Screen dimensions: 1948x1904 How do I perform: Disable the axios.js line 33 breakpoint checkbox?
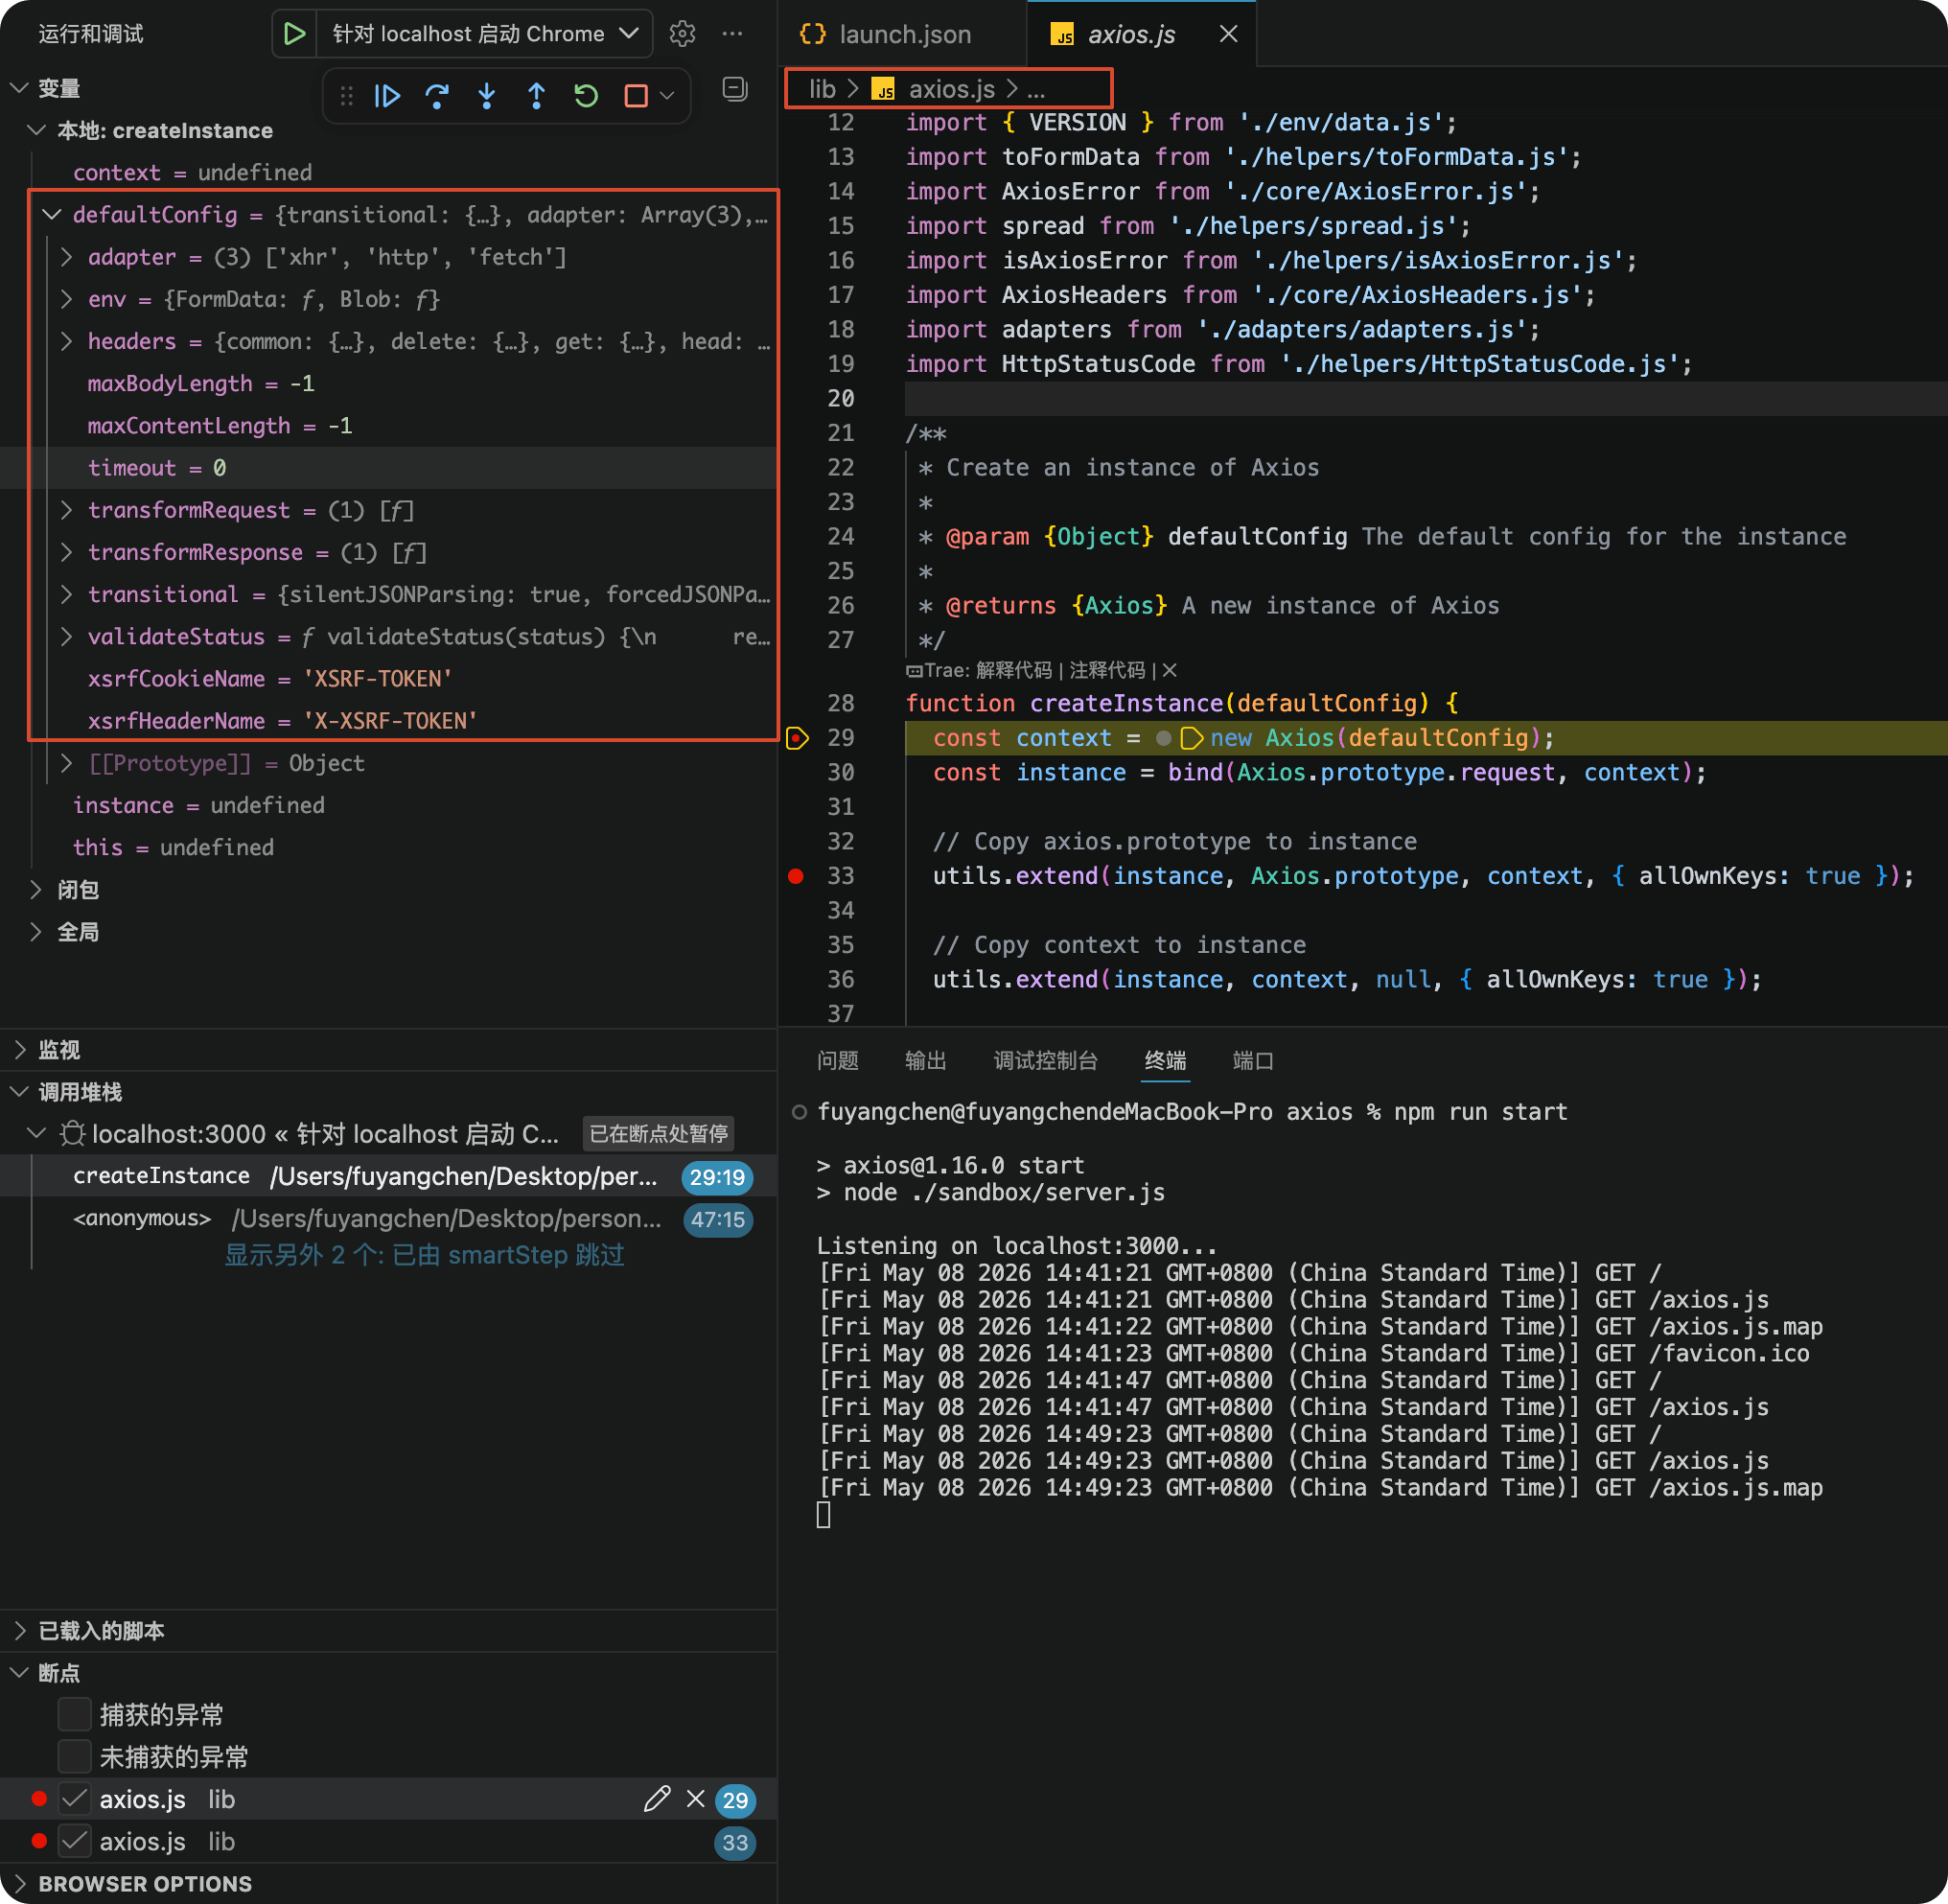74,1841
